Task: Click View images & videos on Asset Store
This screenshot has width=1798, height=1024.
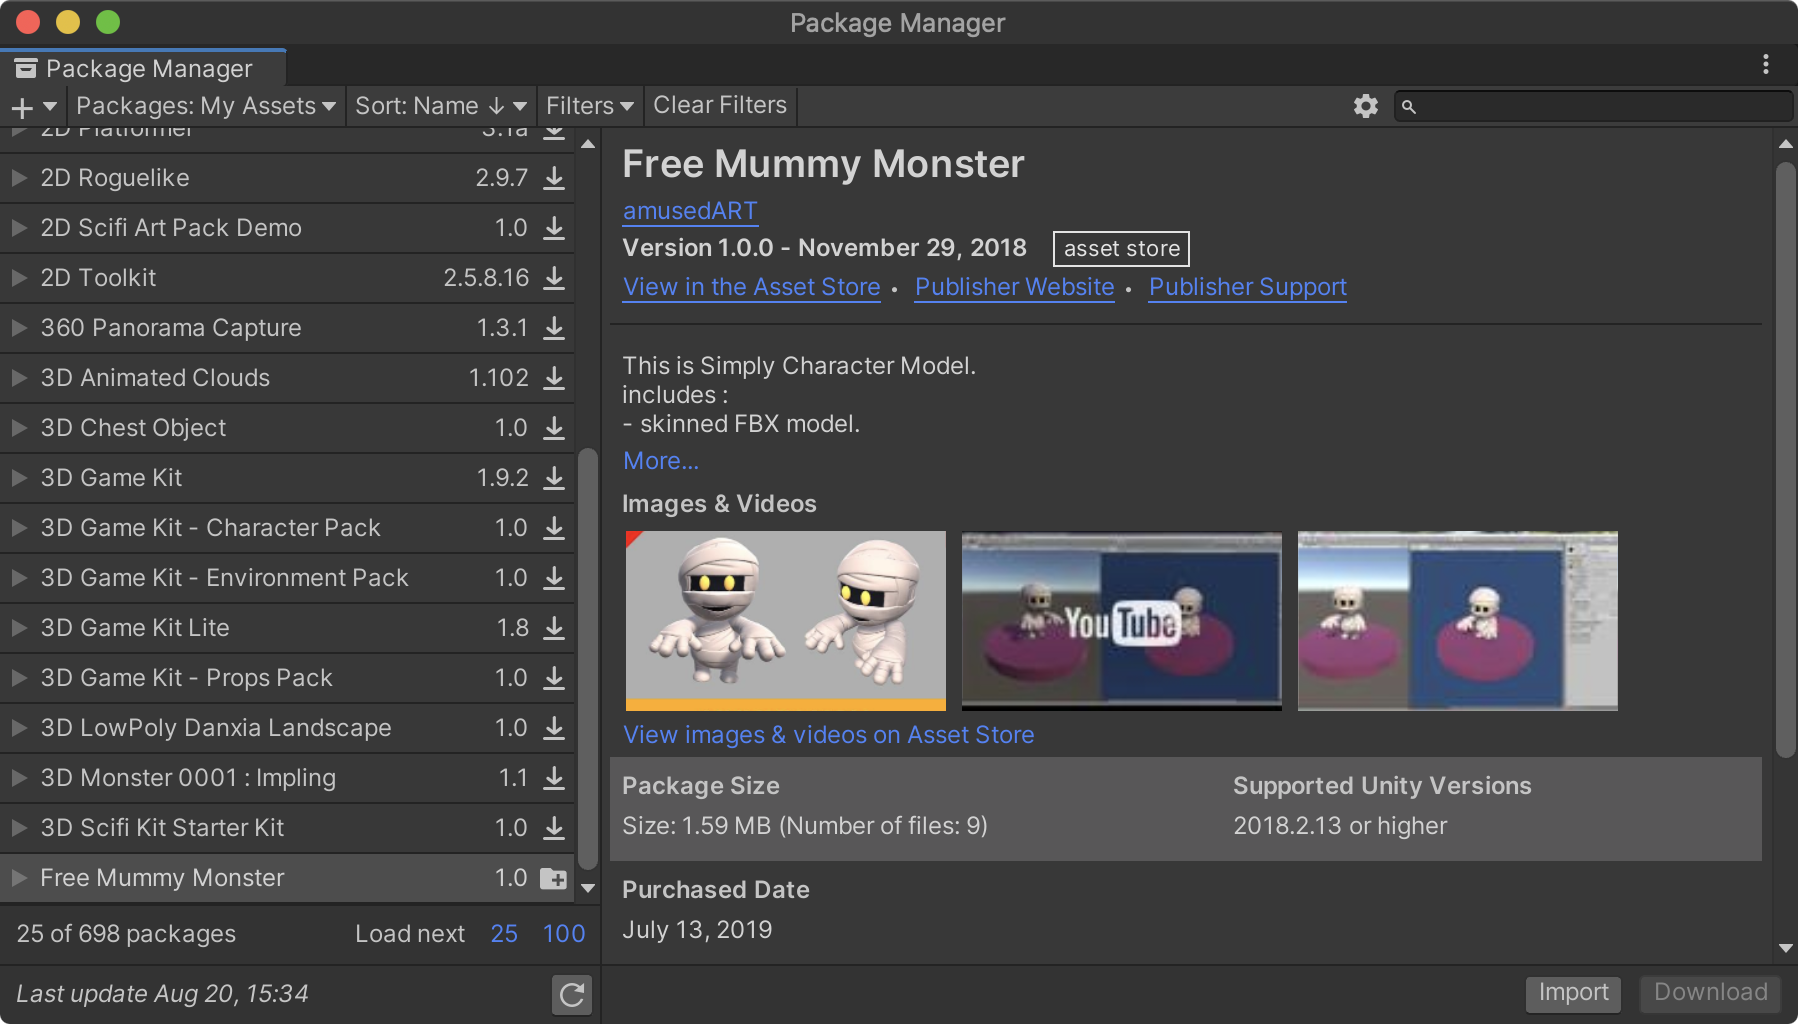Action: [829, 735]
